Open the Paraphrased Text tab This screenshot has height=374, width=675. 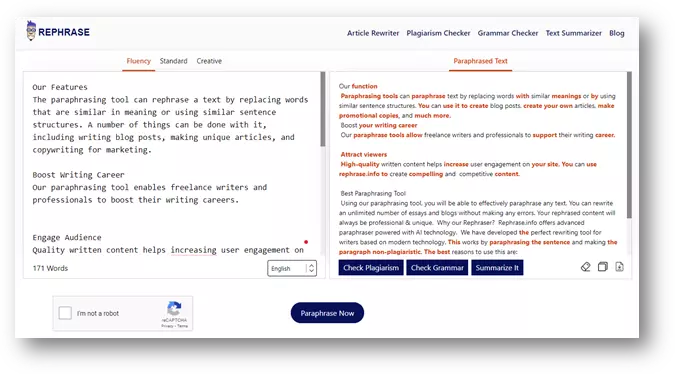click(480, 61)
